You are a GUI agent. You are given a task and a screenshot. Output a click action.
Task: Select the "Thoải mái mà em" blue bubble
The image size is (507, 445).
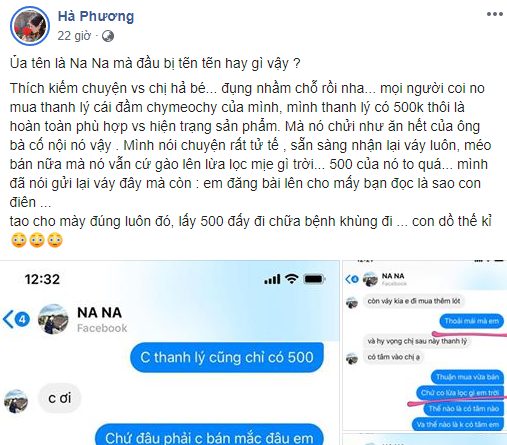[471, 321]
